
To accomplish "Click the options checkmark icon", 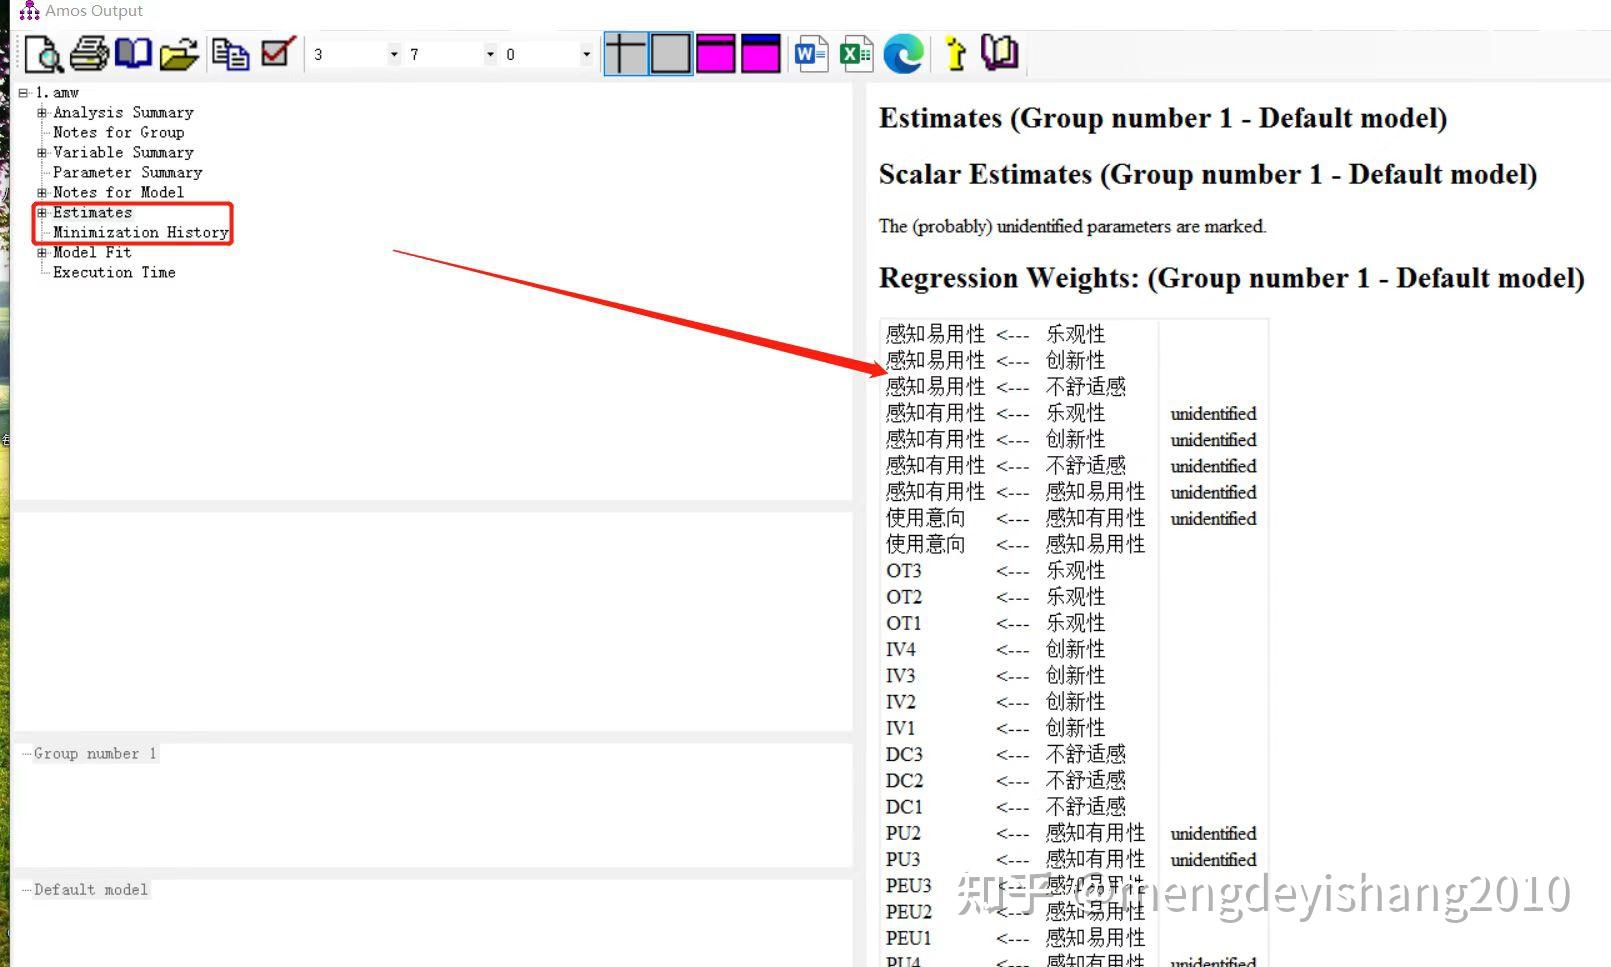I will click(x=278, y=52).
